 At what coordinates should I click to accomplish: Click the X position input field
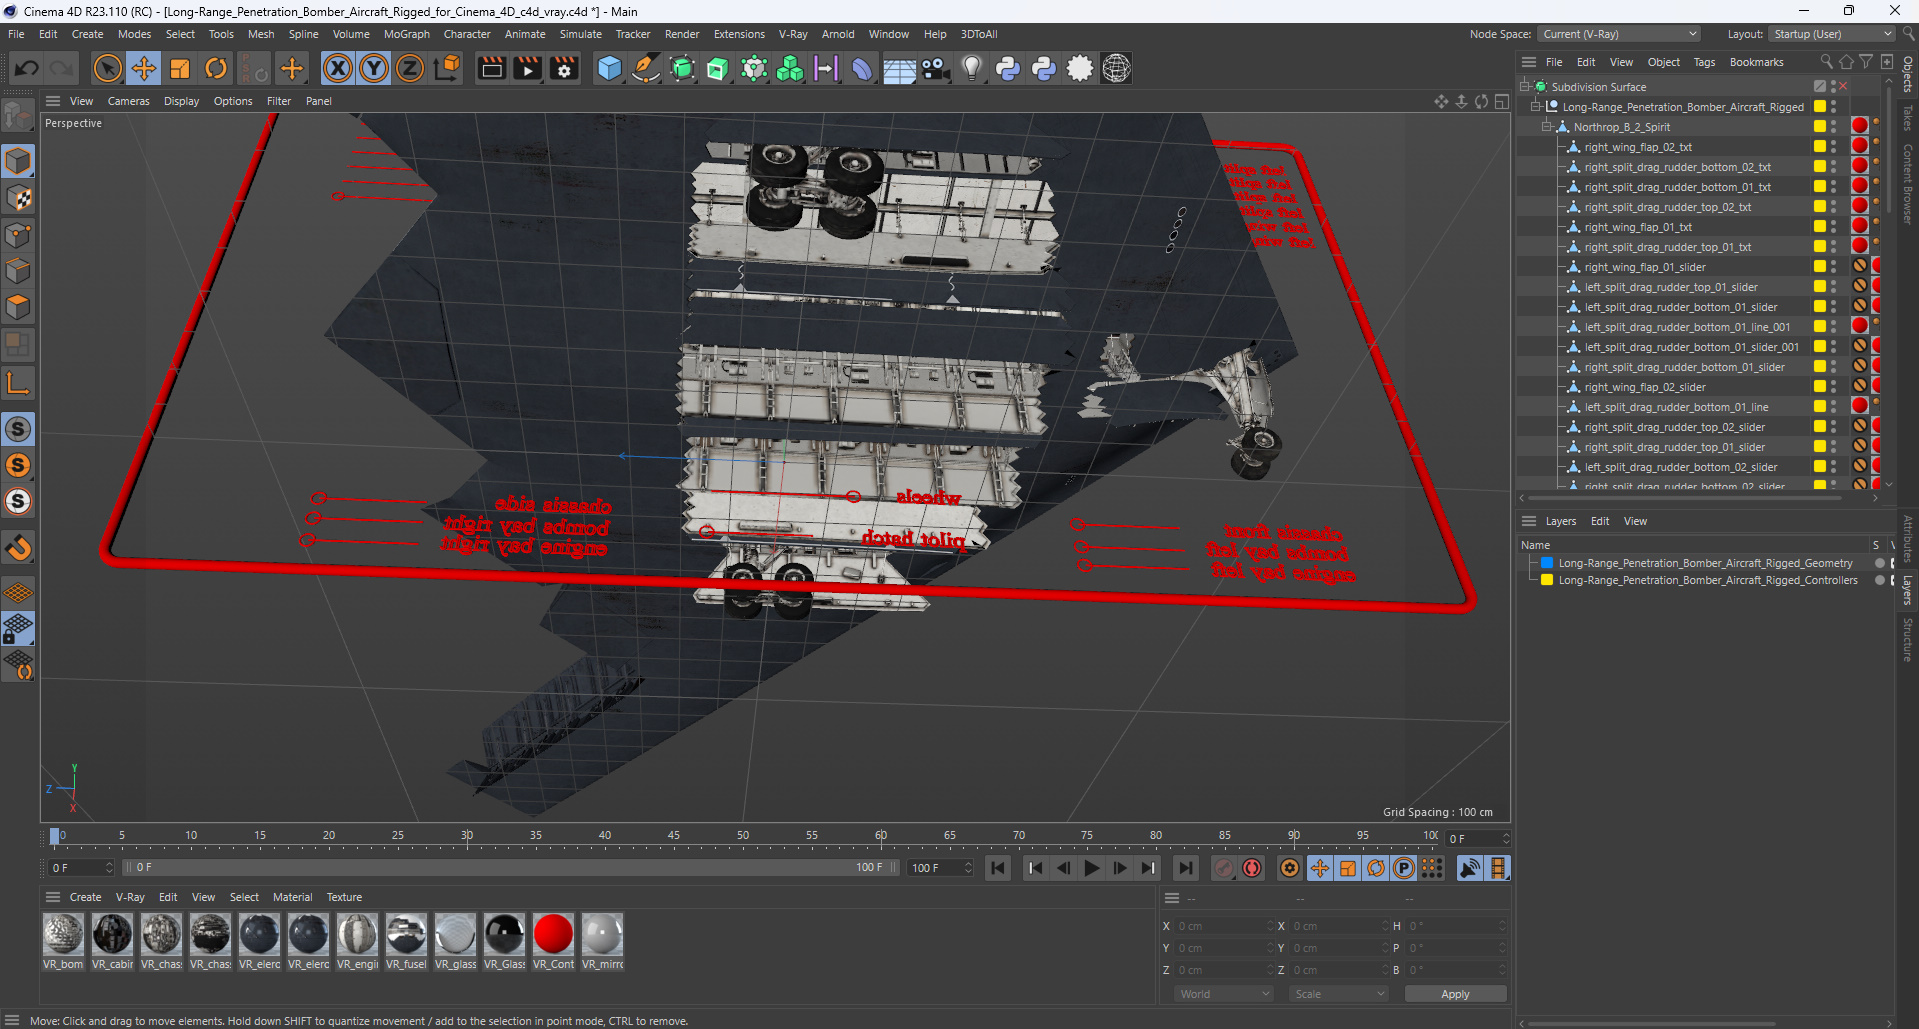click(1224, 926)
